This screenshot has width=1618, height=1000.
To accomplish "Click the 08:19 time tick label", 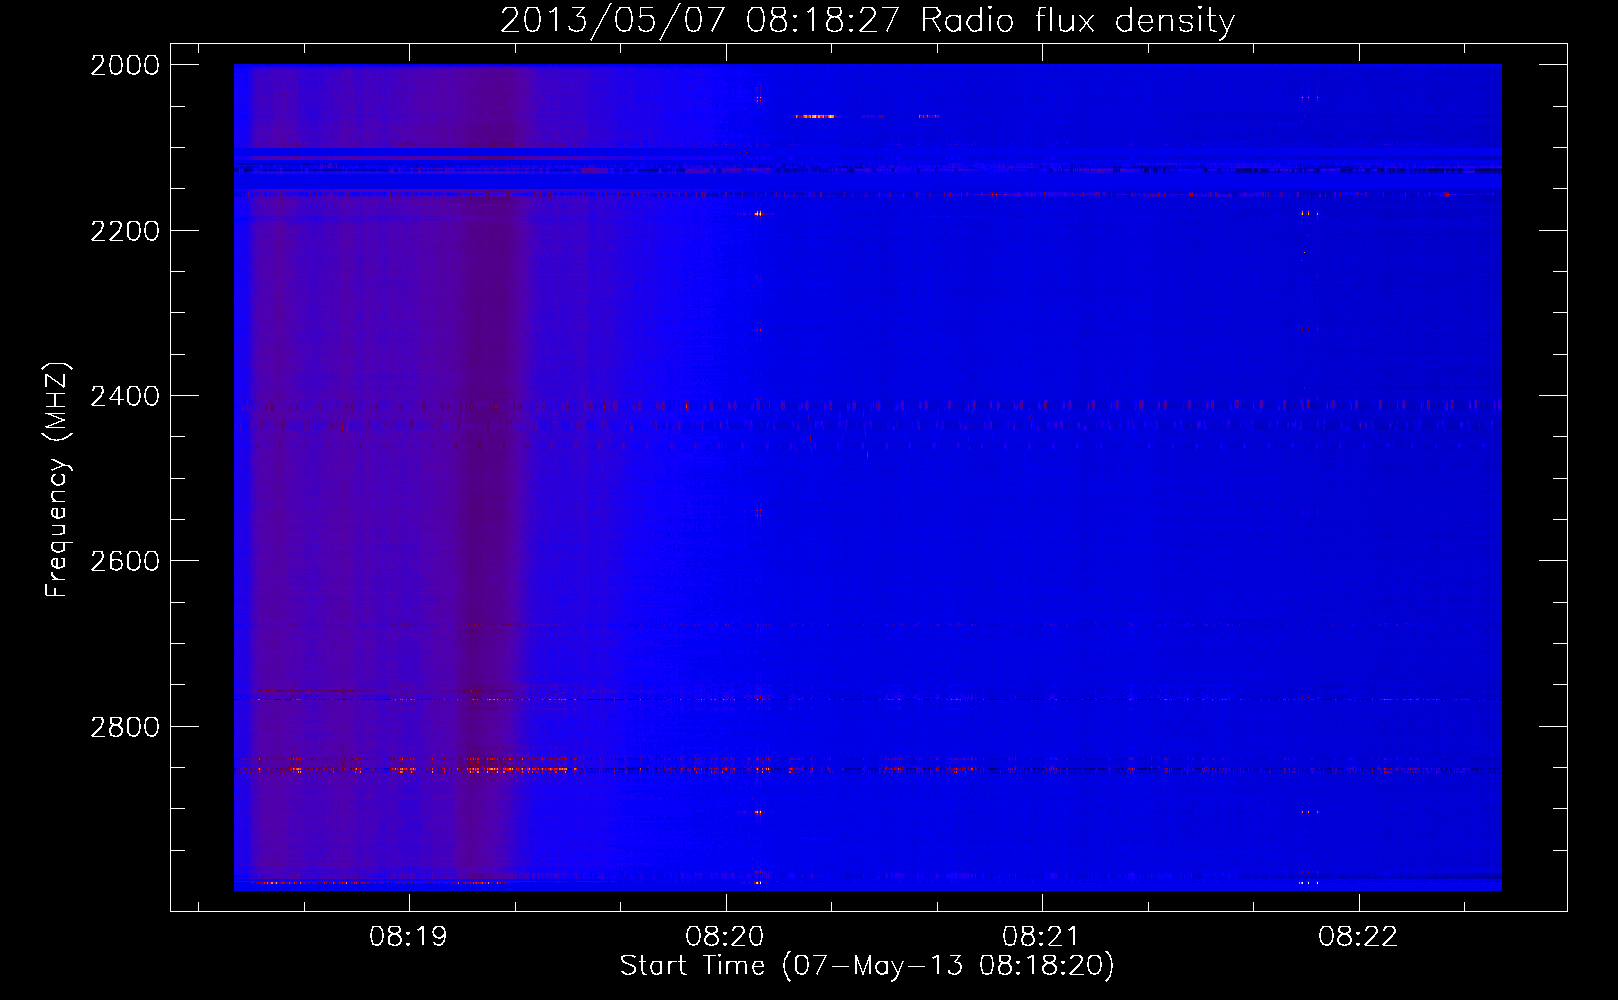I will (408, 937).
